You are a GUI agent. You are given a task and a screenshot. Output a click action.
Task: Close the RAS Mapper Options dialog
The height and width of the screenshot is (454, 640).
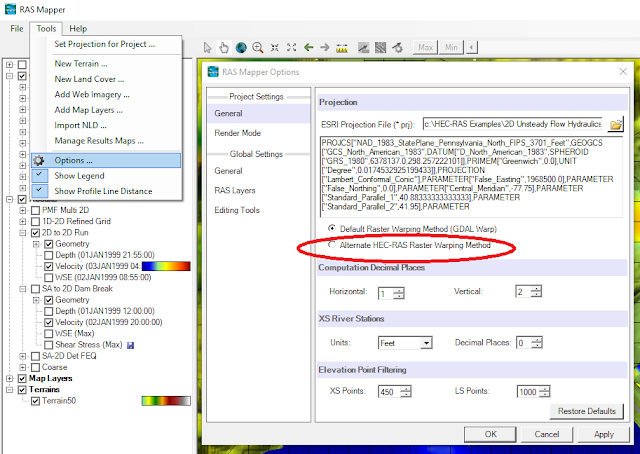[623, 72]
